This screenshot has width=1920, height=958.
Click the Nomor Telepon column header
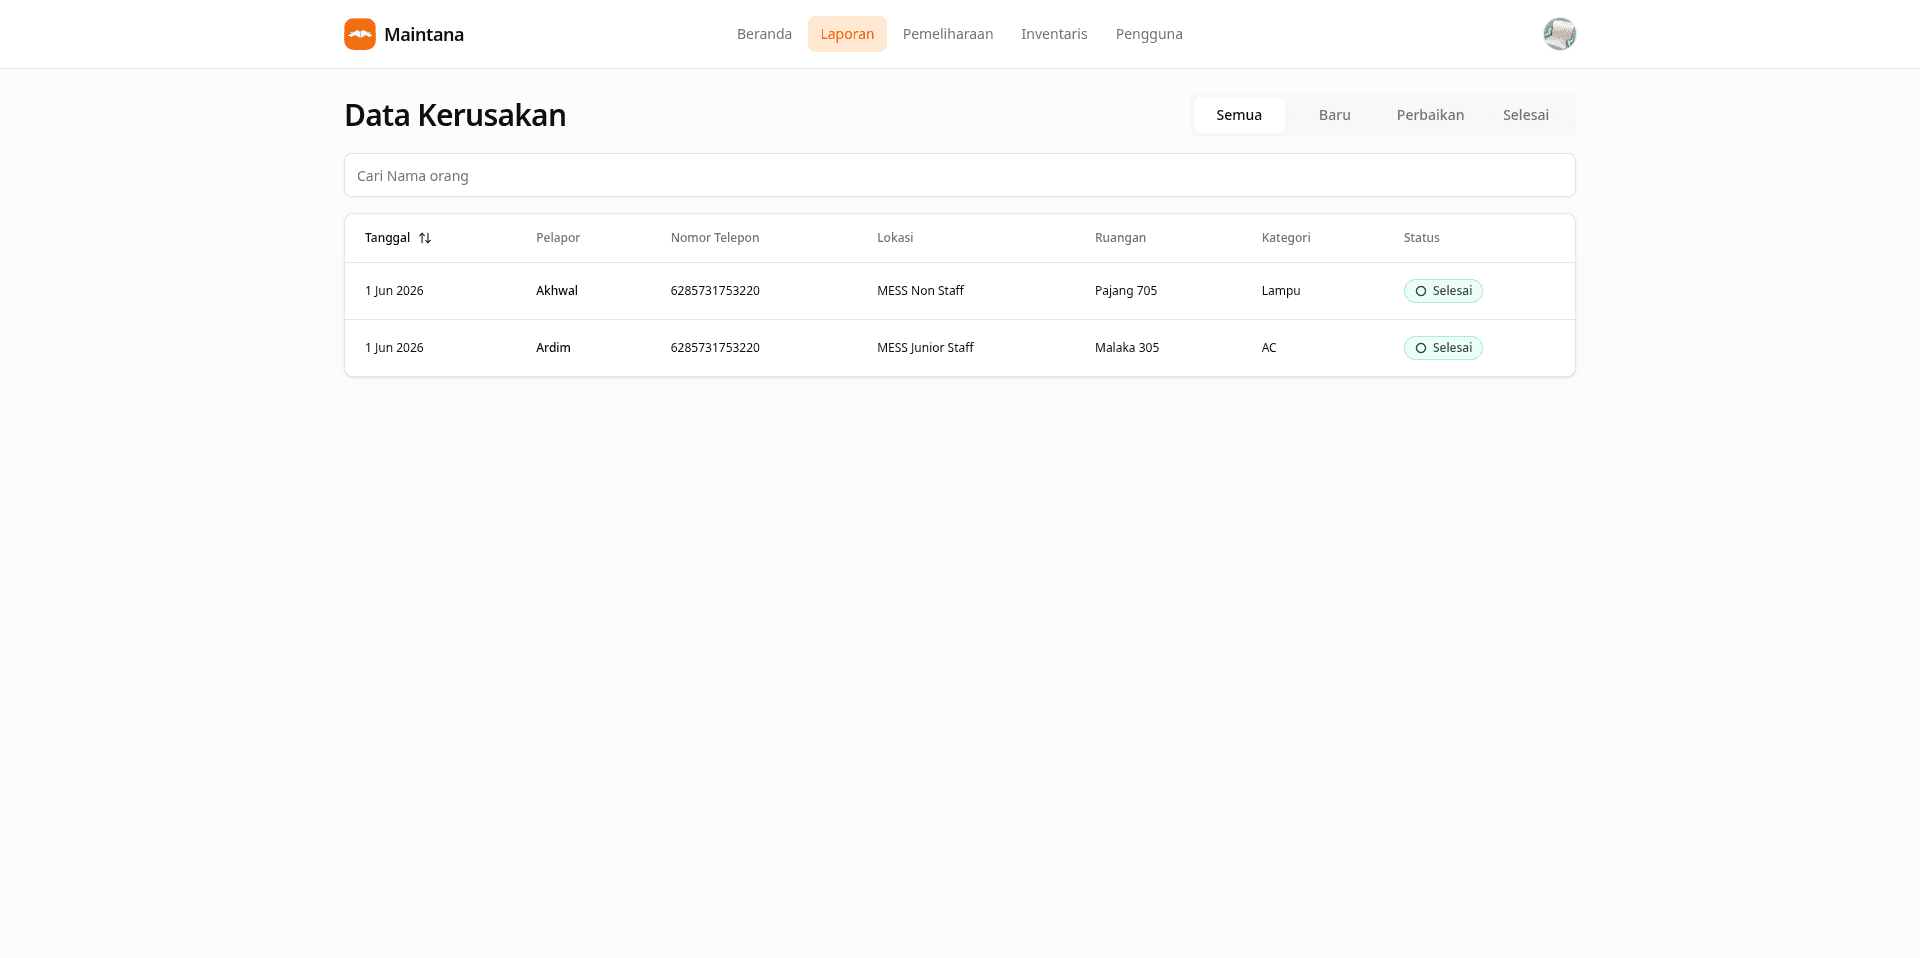[715, 238]
